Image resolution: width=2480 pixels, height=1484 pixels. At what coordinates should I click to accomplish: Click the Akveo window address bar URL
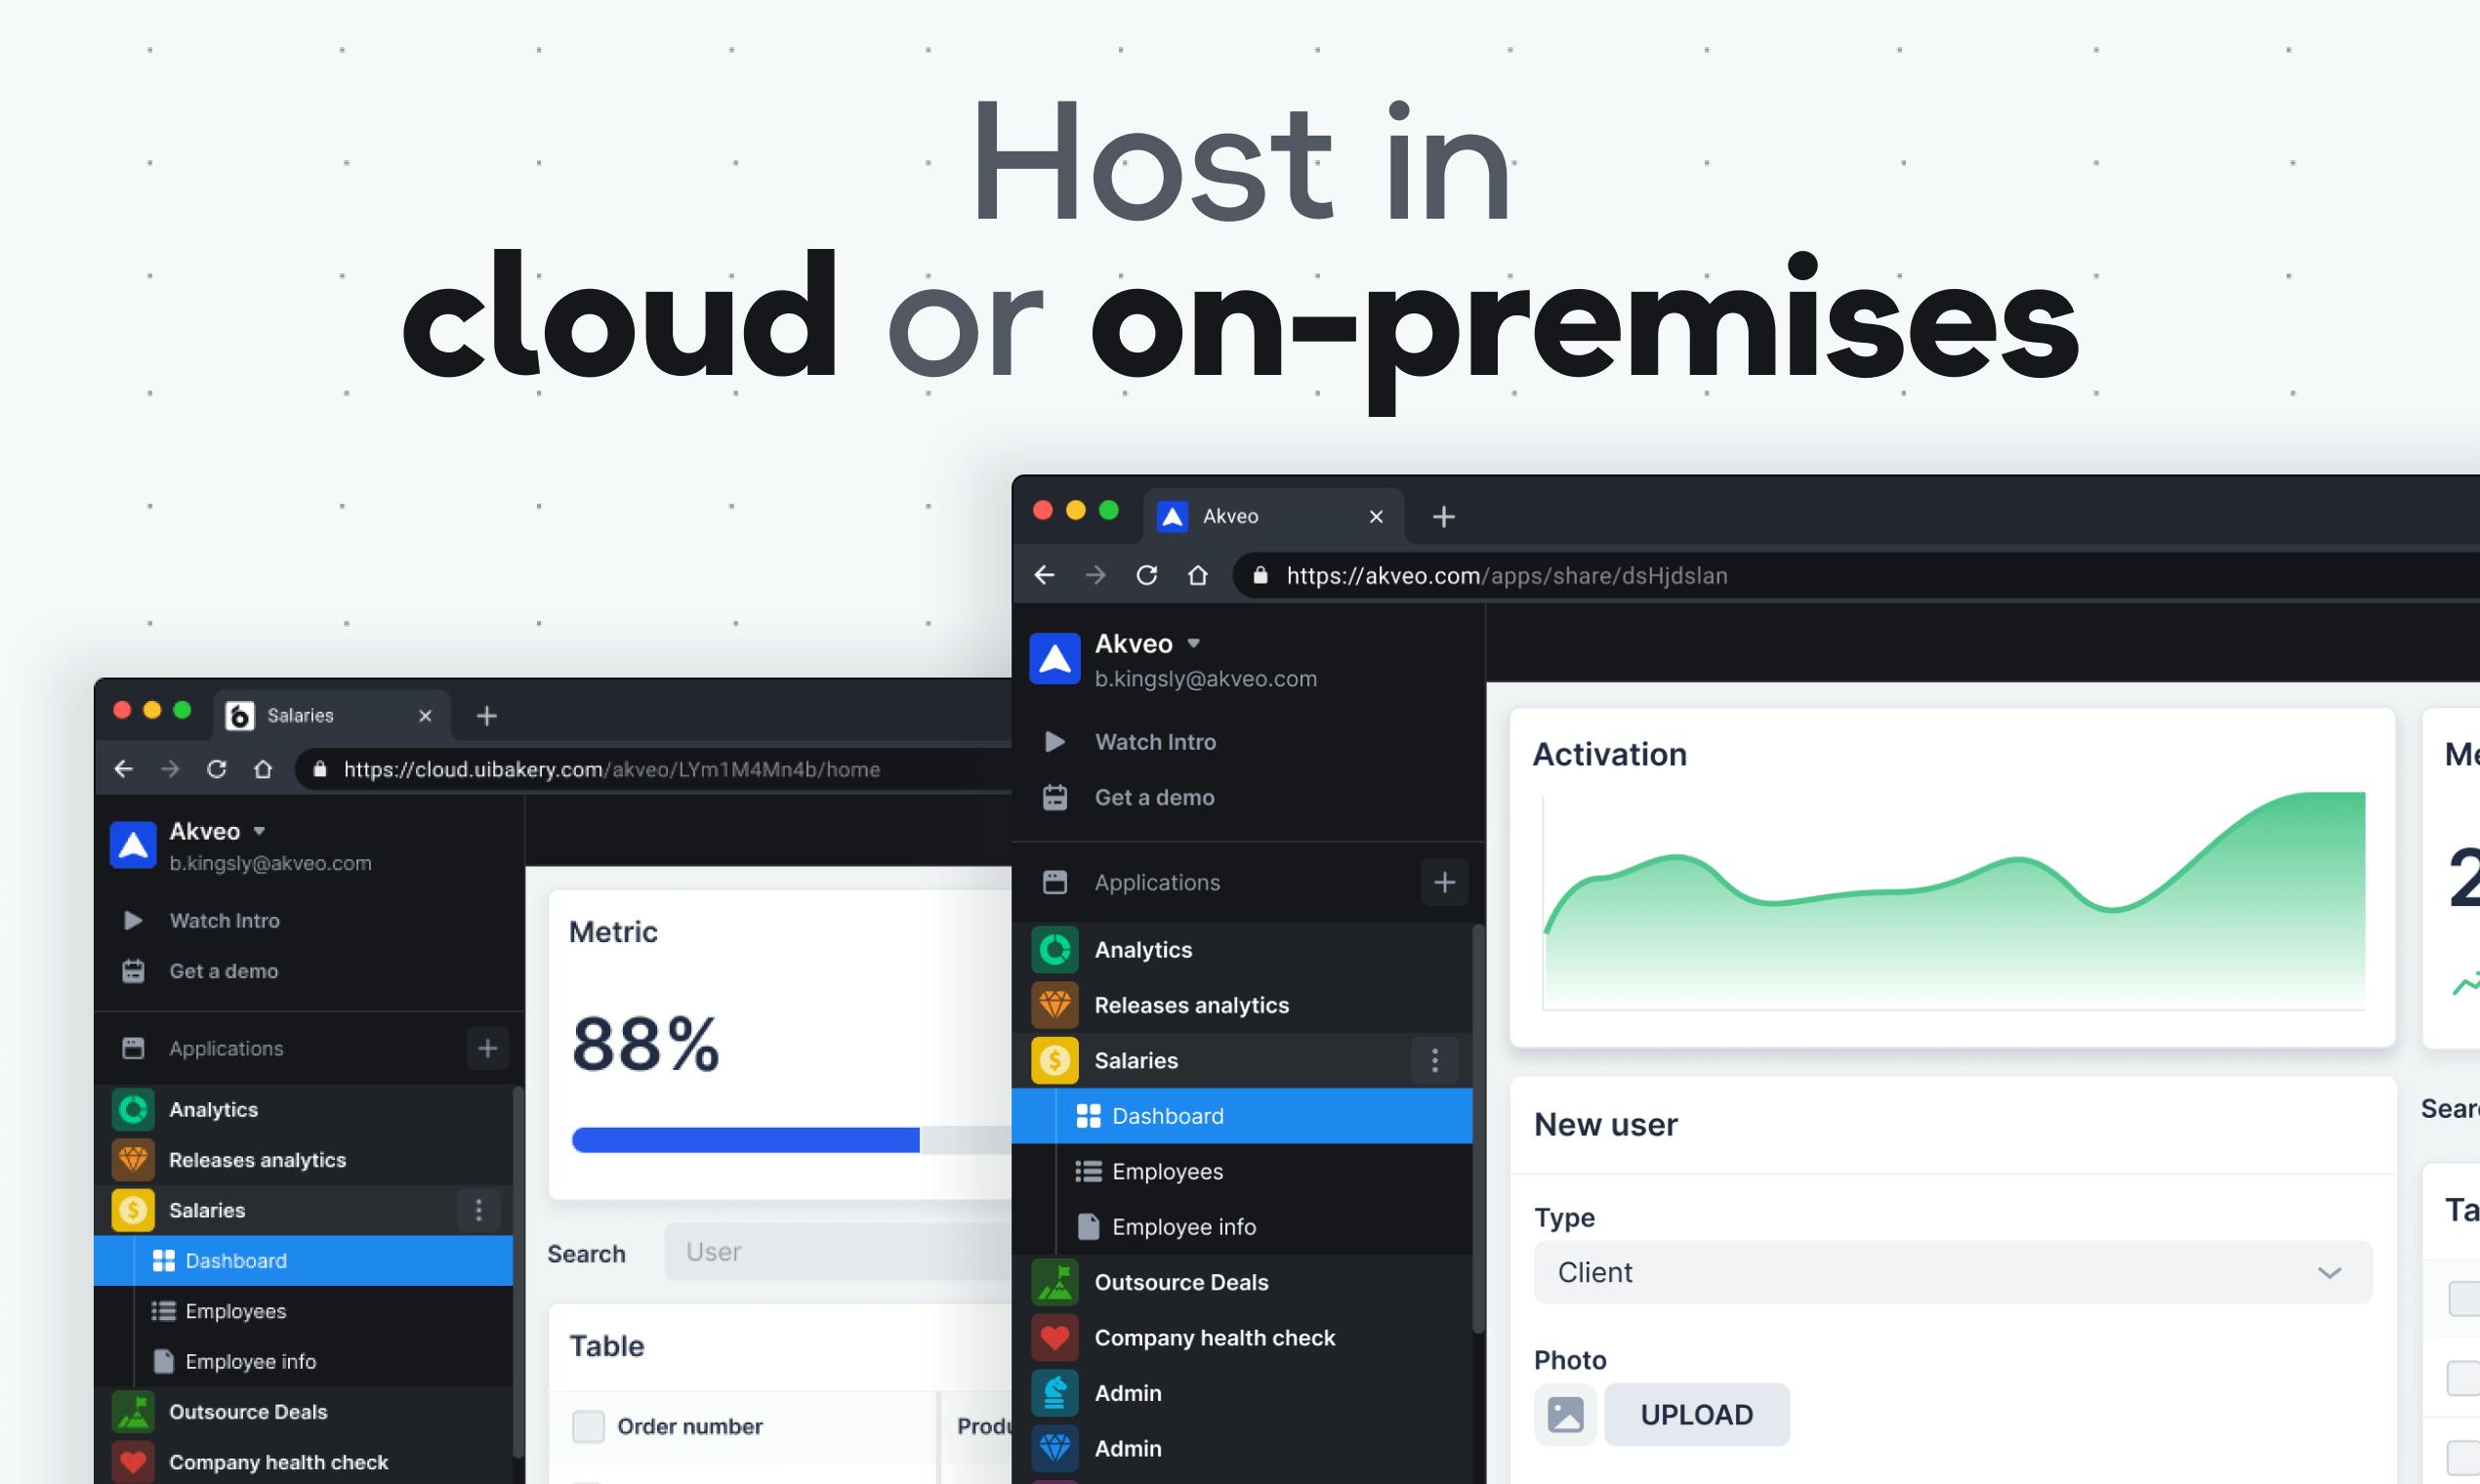click(x=1507, y=575)
